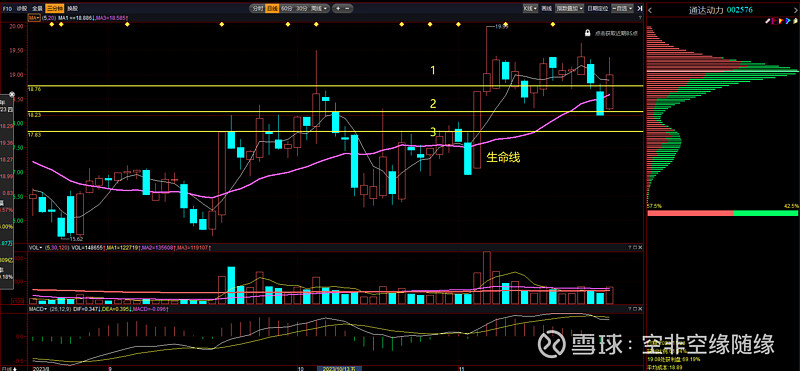Open the MA indicator dropdown
Screen dimensions: 800x371
click(x=34, y=18)
